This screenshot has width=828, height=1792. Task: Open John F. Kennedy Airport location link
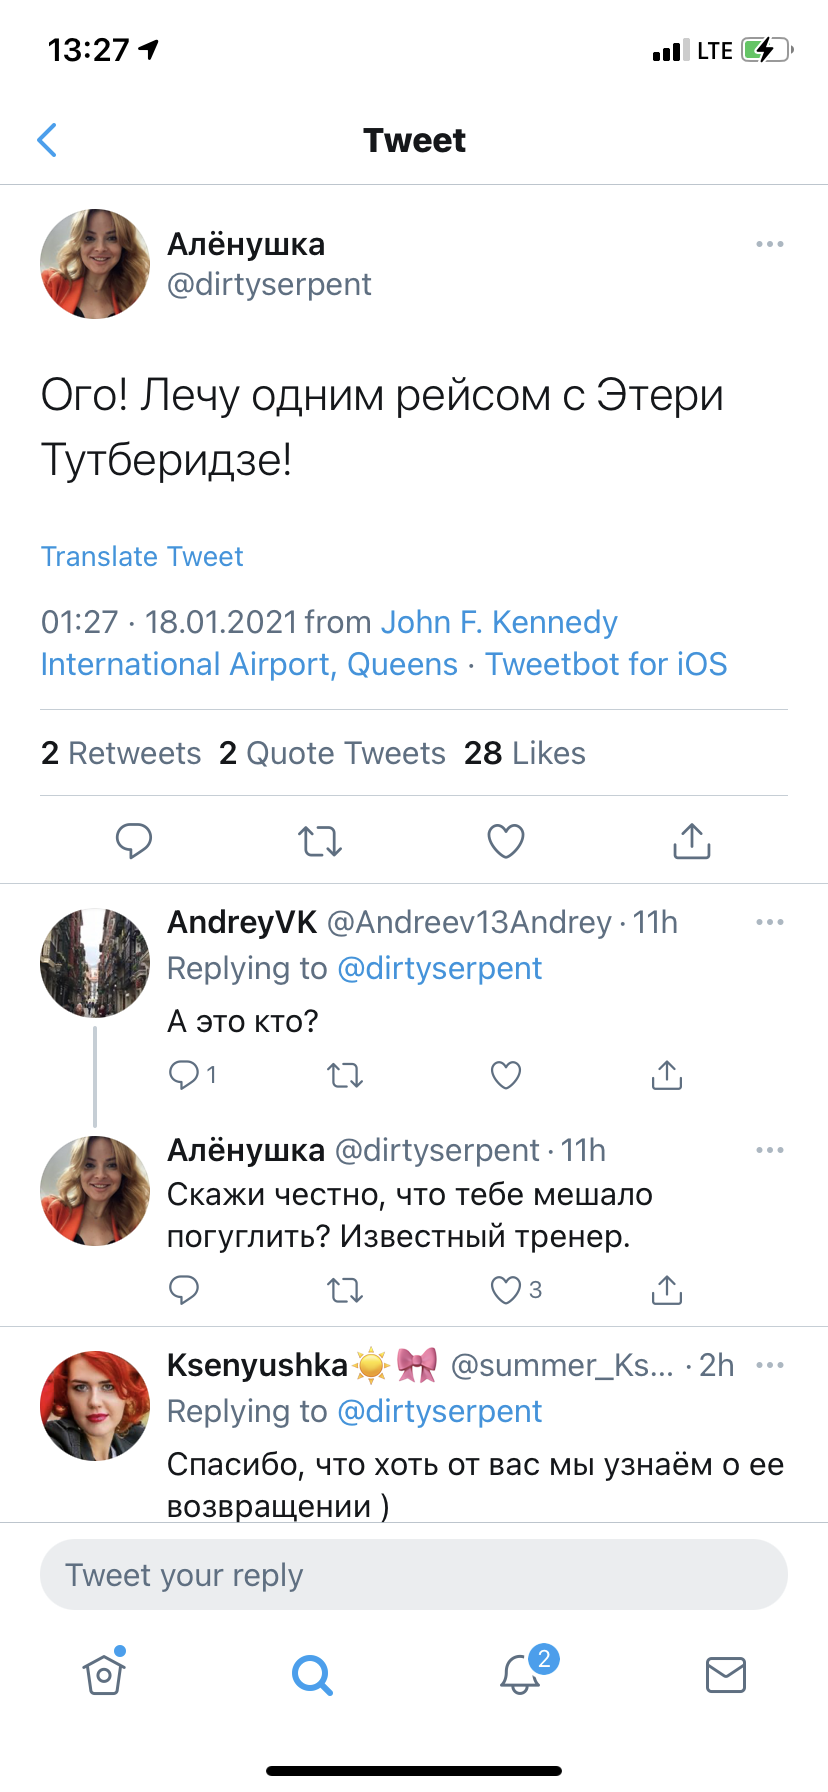[x=499, y=623]
